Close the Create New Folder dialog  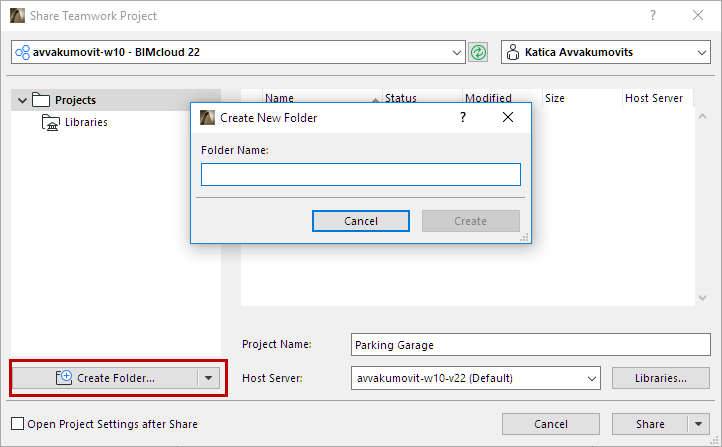(508, 117)
